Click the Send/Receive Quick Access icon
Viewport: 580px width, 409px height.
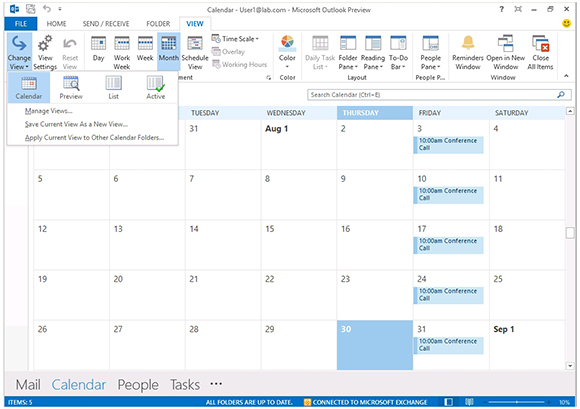[x=31, y=9]
